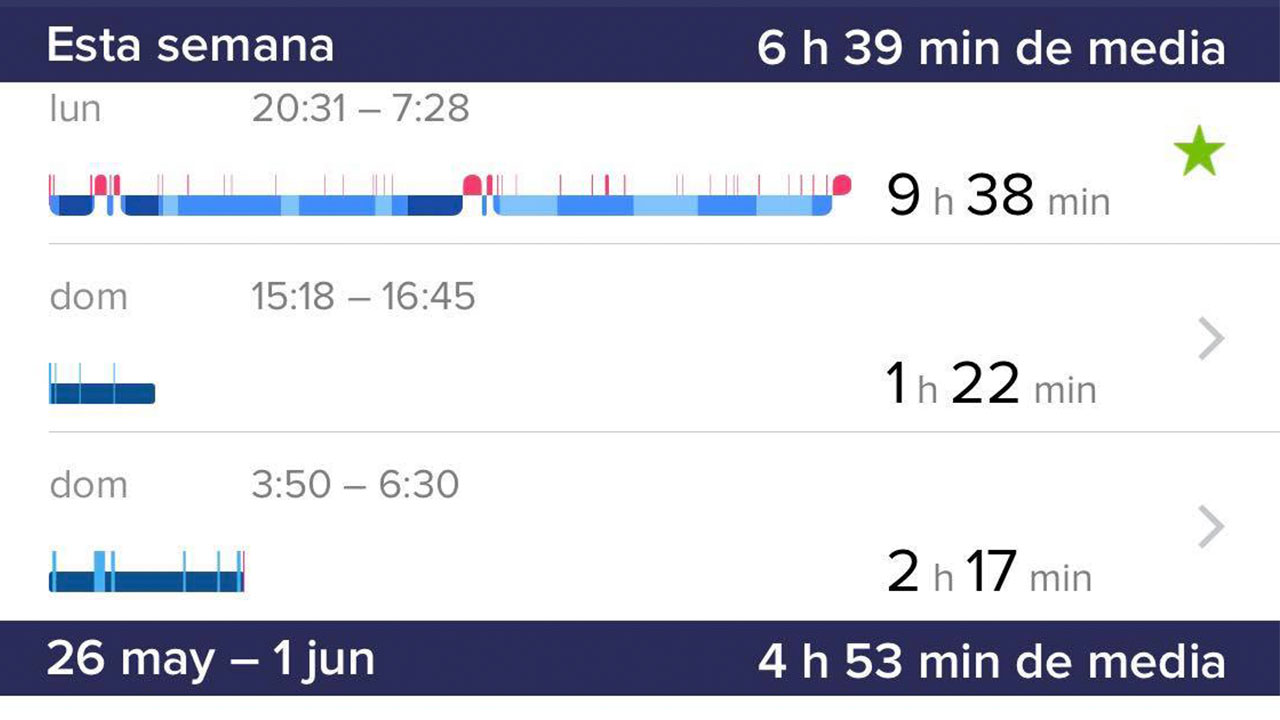Expand Sunday 3:50 sleep entry chevron

(1211, 527)
